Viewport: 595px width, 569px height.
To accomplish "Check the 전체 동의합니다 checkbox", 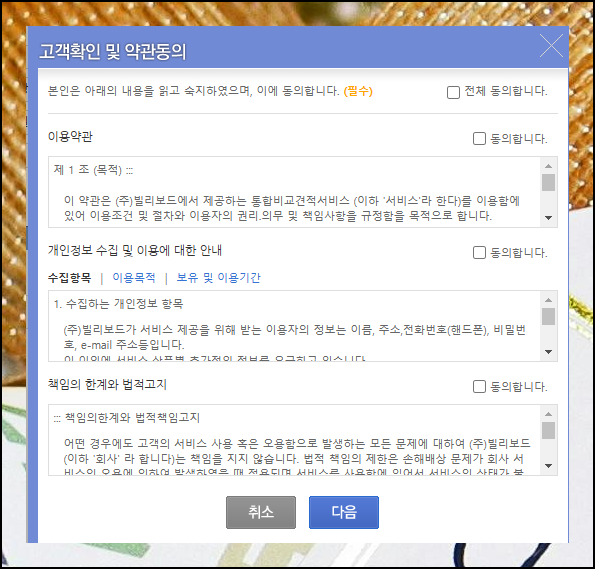I will coord(453,92).
